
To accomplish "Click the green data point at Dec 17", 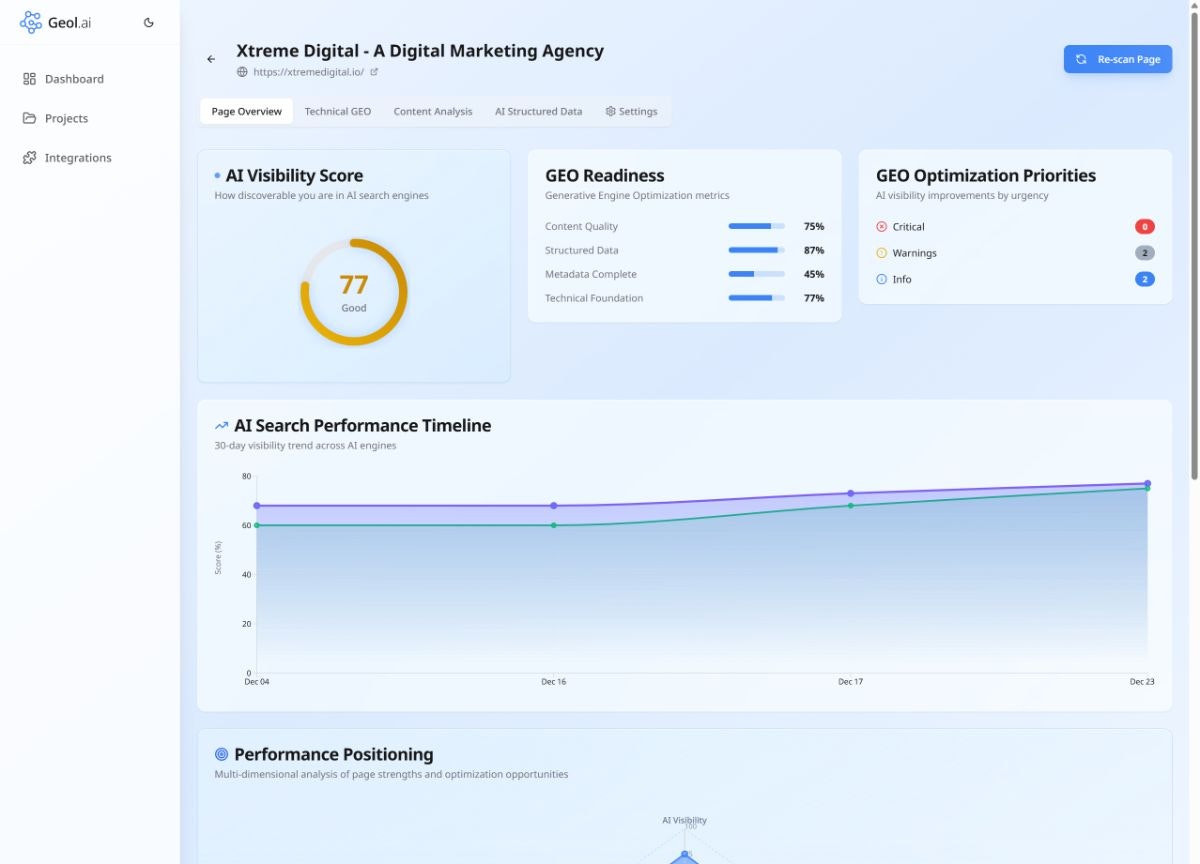I will point(851,506).
